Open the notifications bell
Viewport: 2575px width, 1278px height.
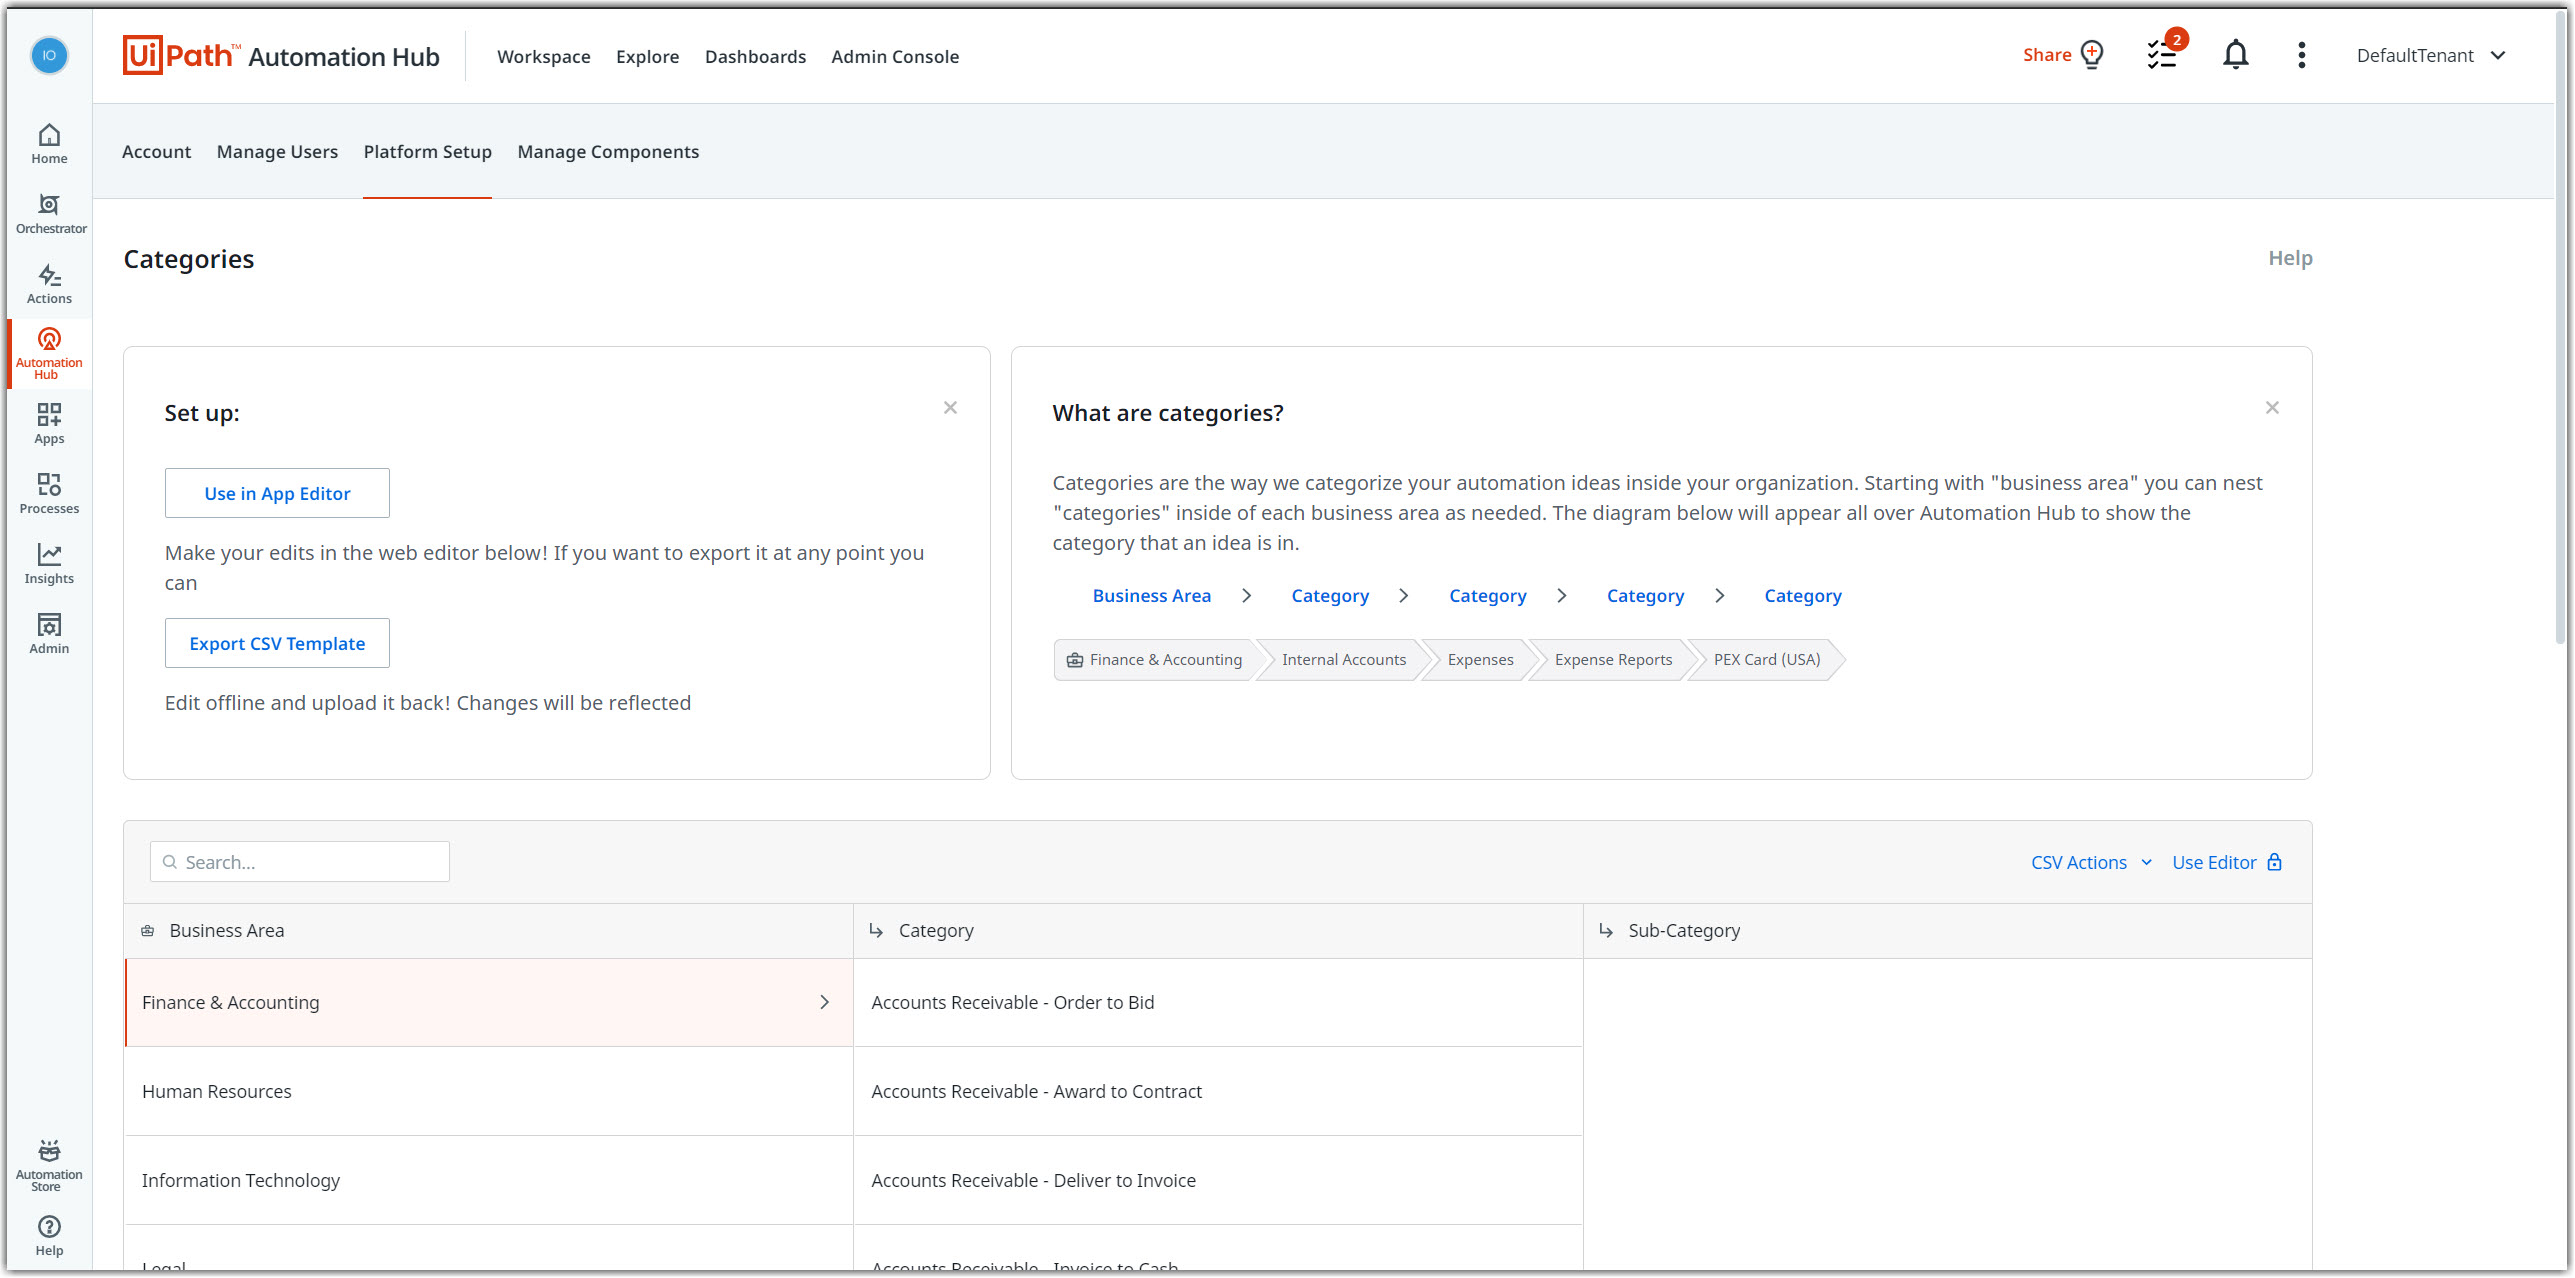click(2236, 55)
